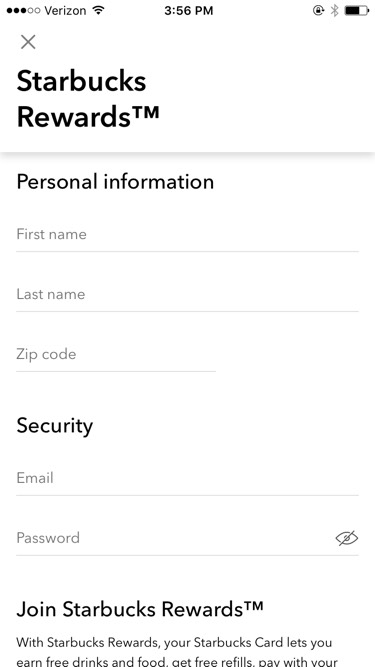Tap the battery indicator icon
Viewport: 375px width, 667px height.
356,11
